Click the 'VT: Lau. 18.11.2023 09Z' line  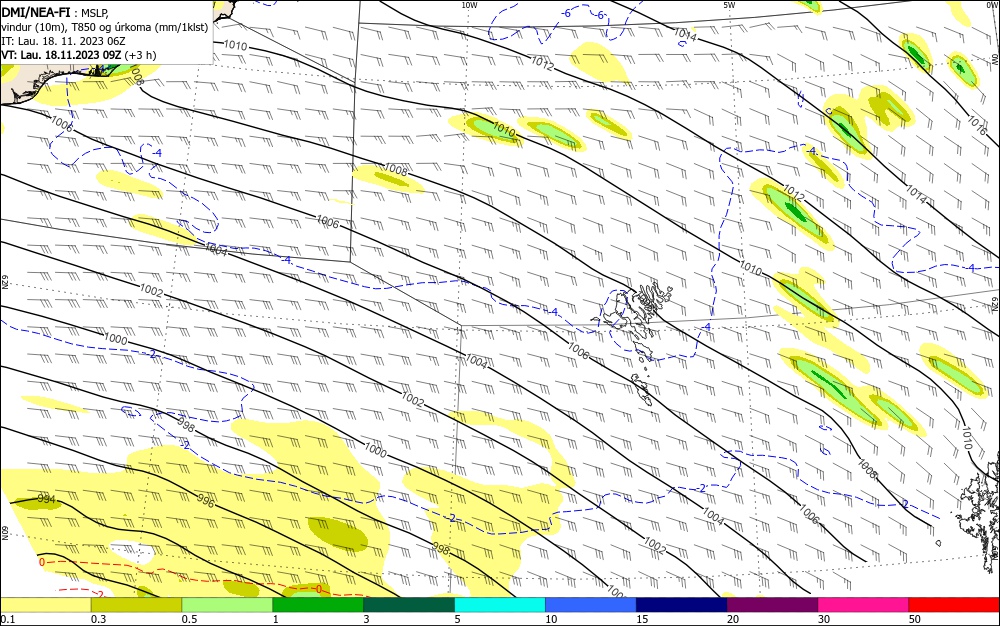61,55
